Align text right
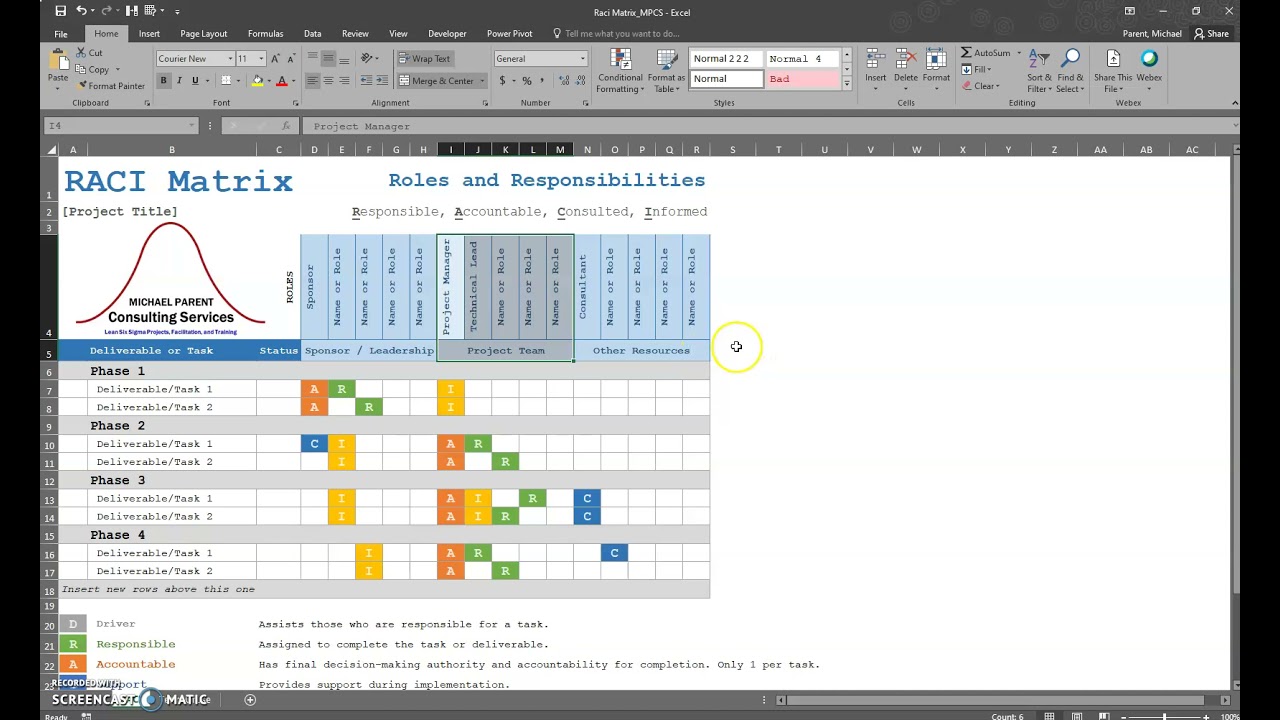 tap(343, 81)
